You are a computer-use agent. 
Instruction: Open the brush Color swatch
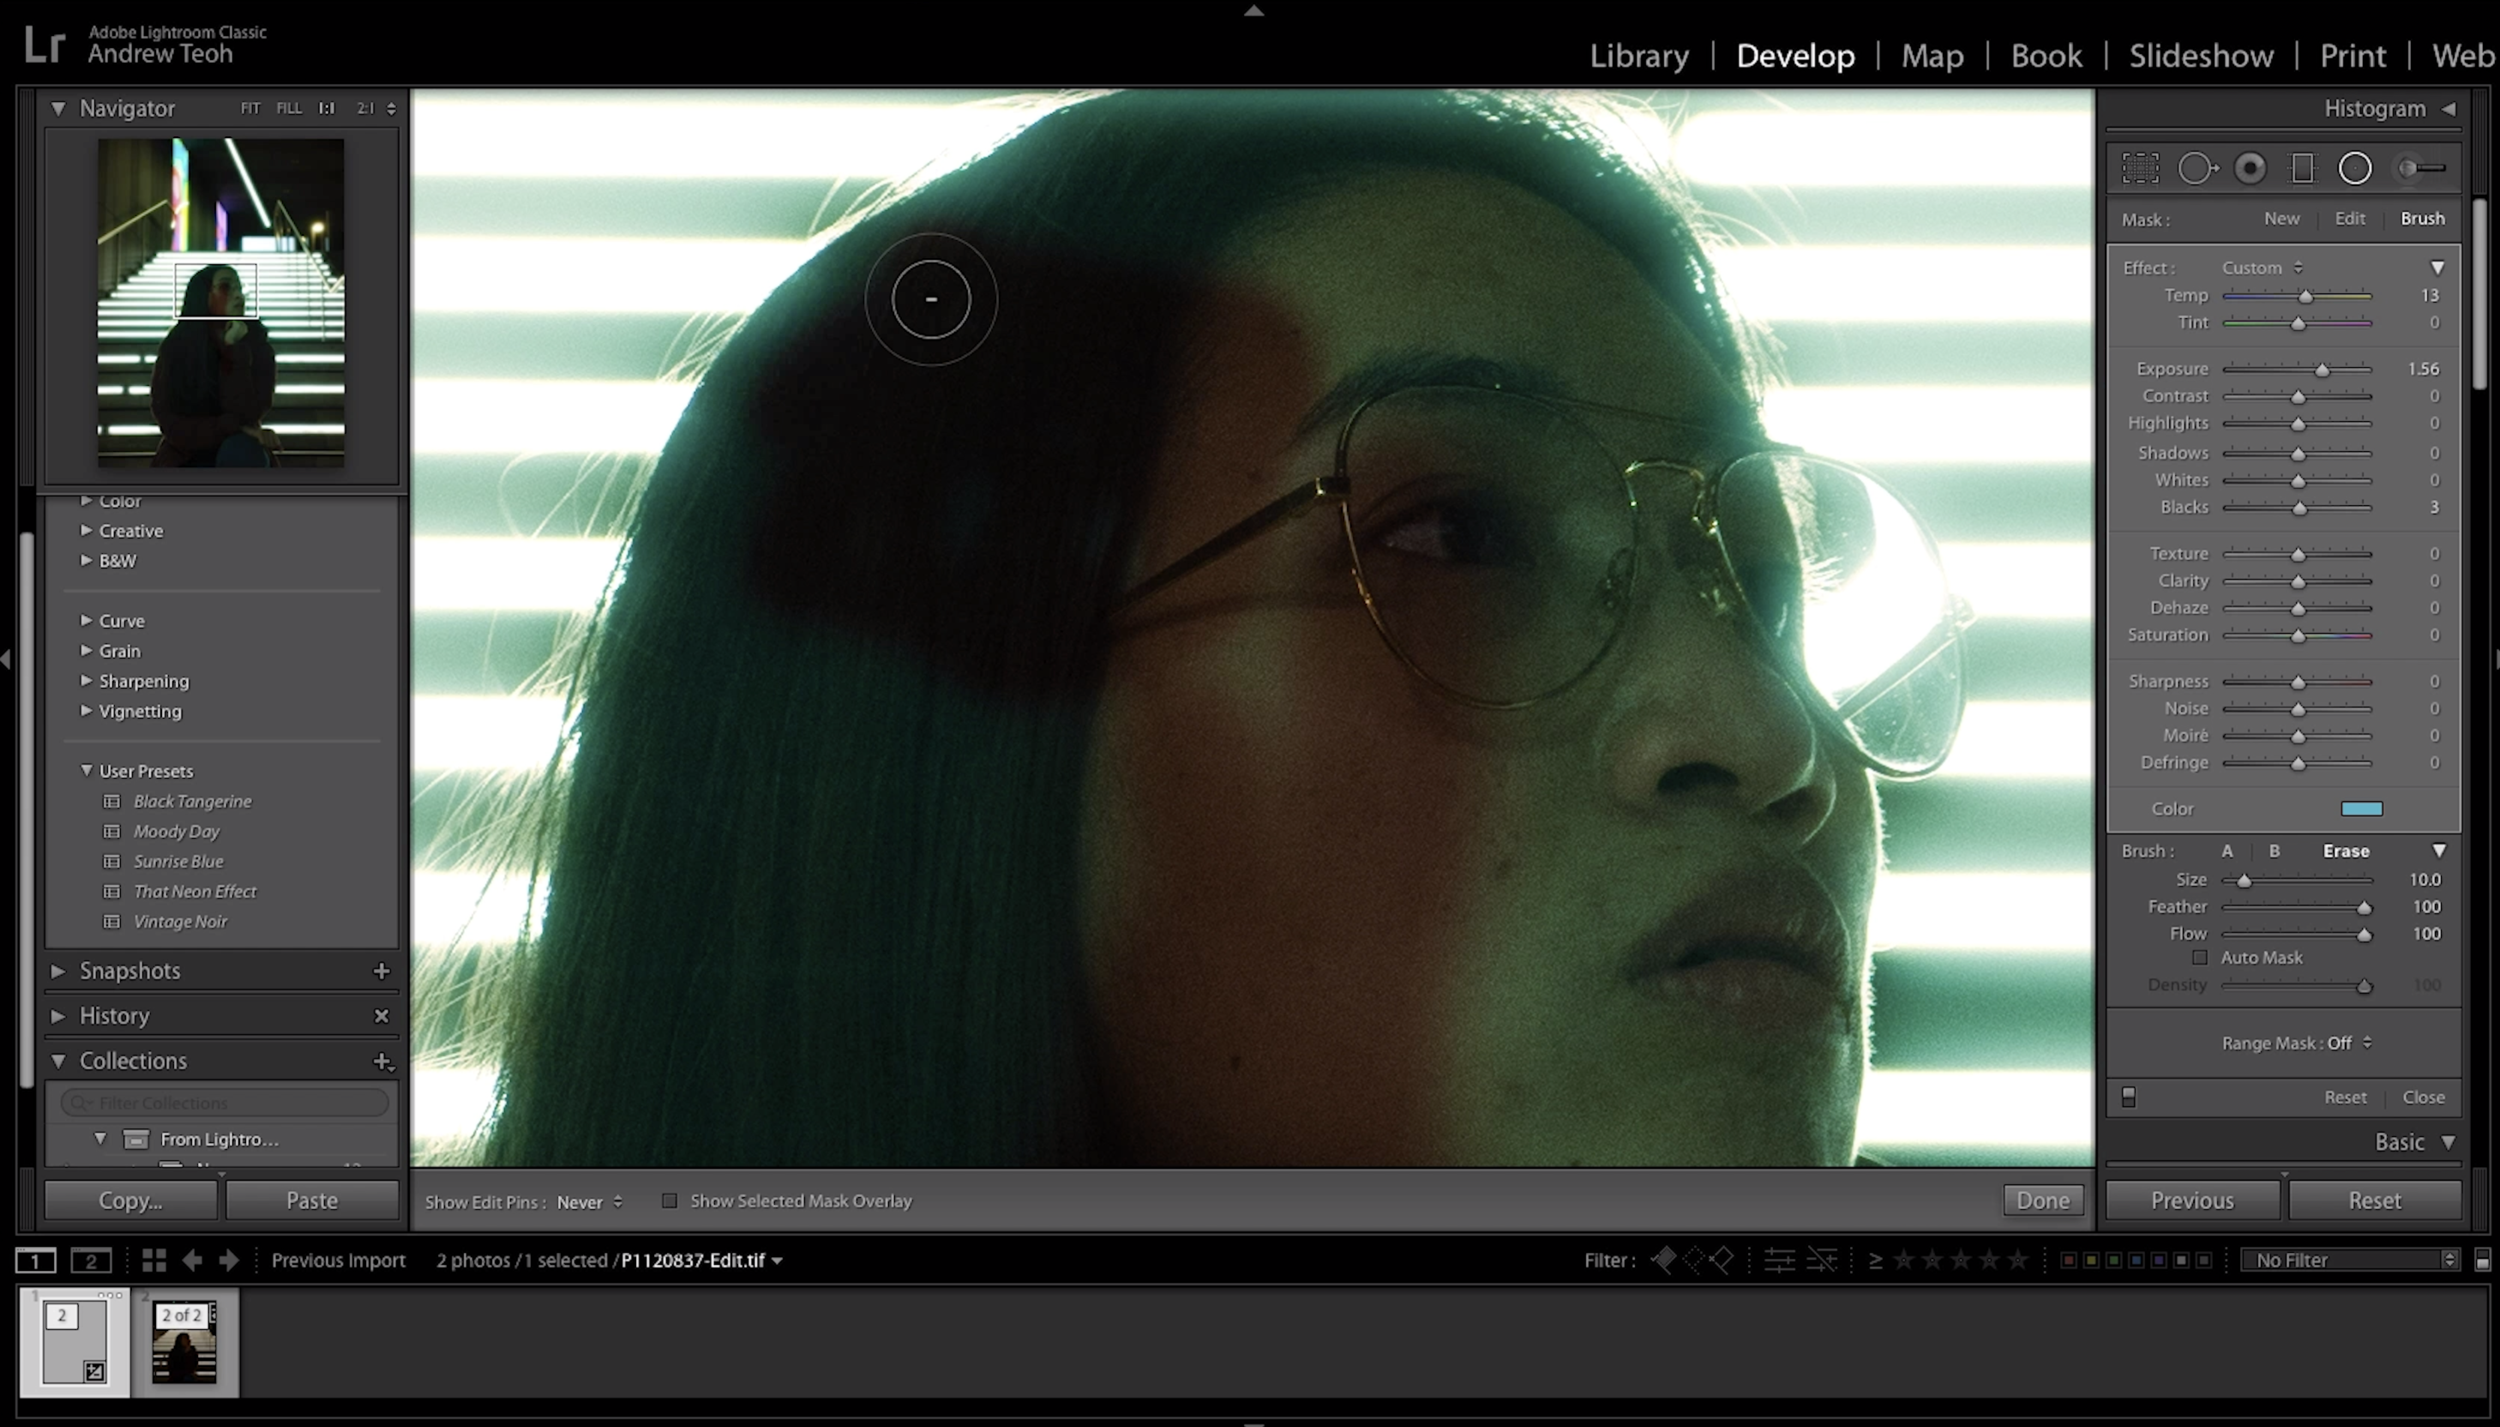tap(2361, 808)
